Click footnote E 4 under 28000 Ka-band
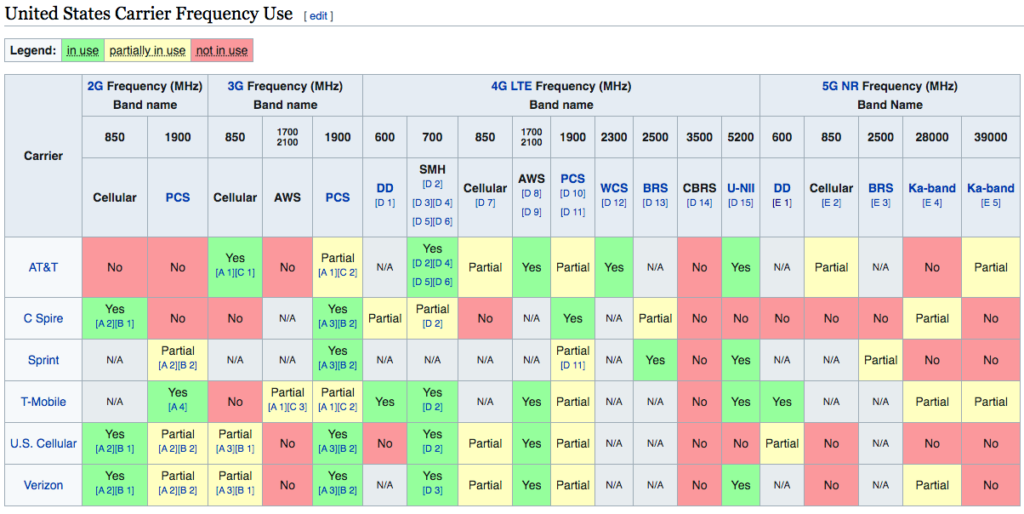The width and height of the screenshot is (1024, 514). 932,202
